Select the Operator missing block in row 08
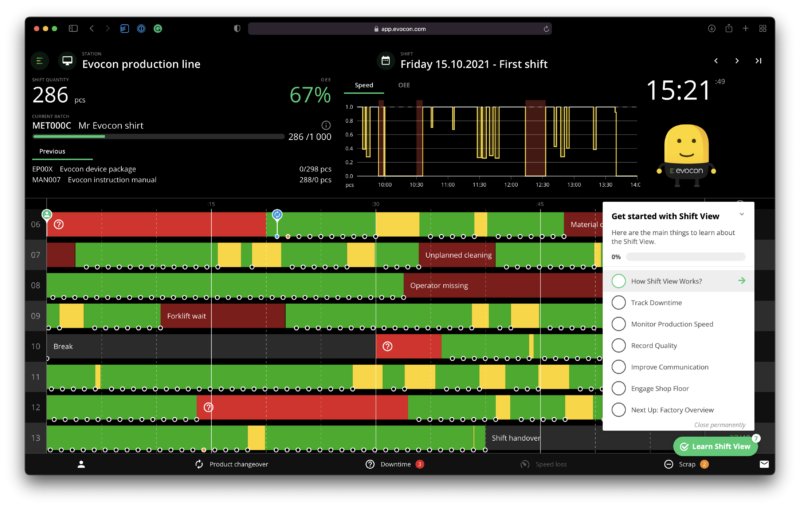Image resolution: width=800 pixels, height=508 pixels. [x=503, y=285]
